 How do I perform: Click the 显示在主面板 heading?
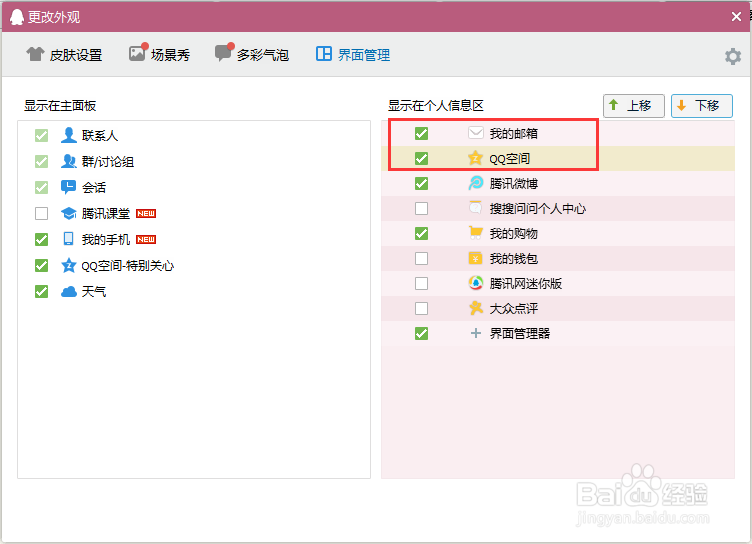tap(60, 106)
